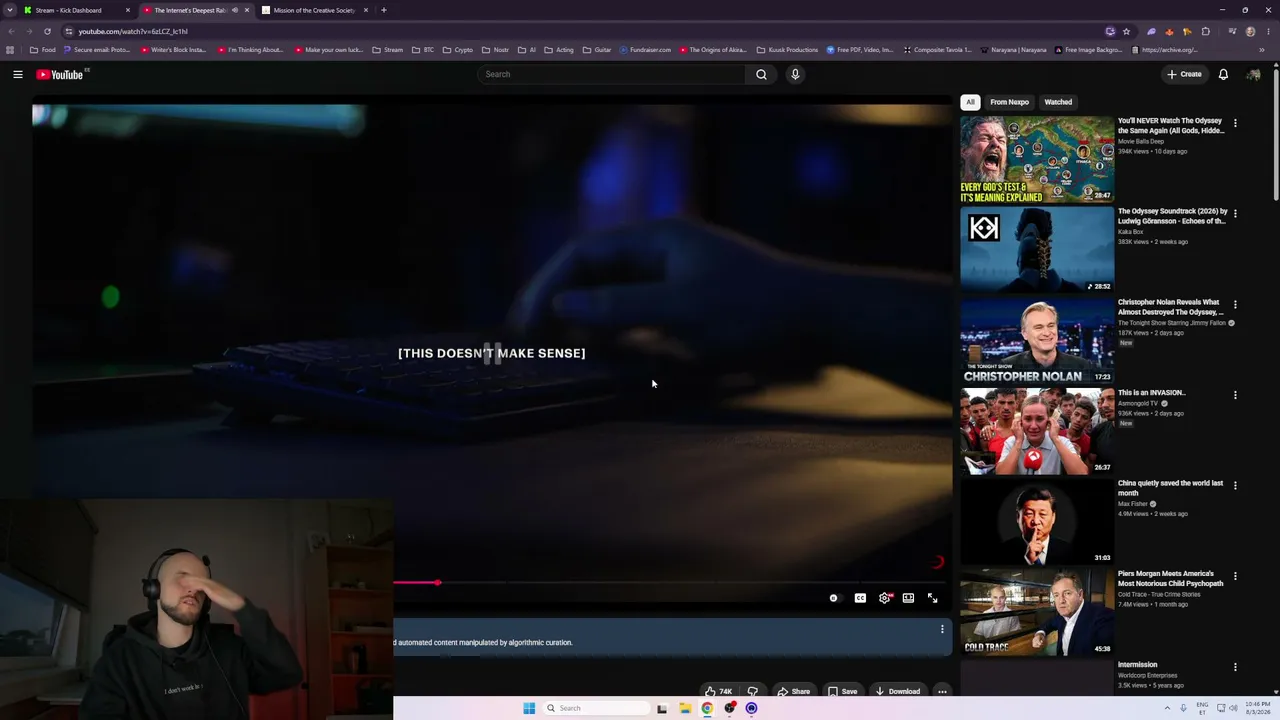Image resolution: width=1280 pixels, height=720 pixels.
Task: Bookmark this page with the star icon
Action: [x=1126, y=31]
